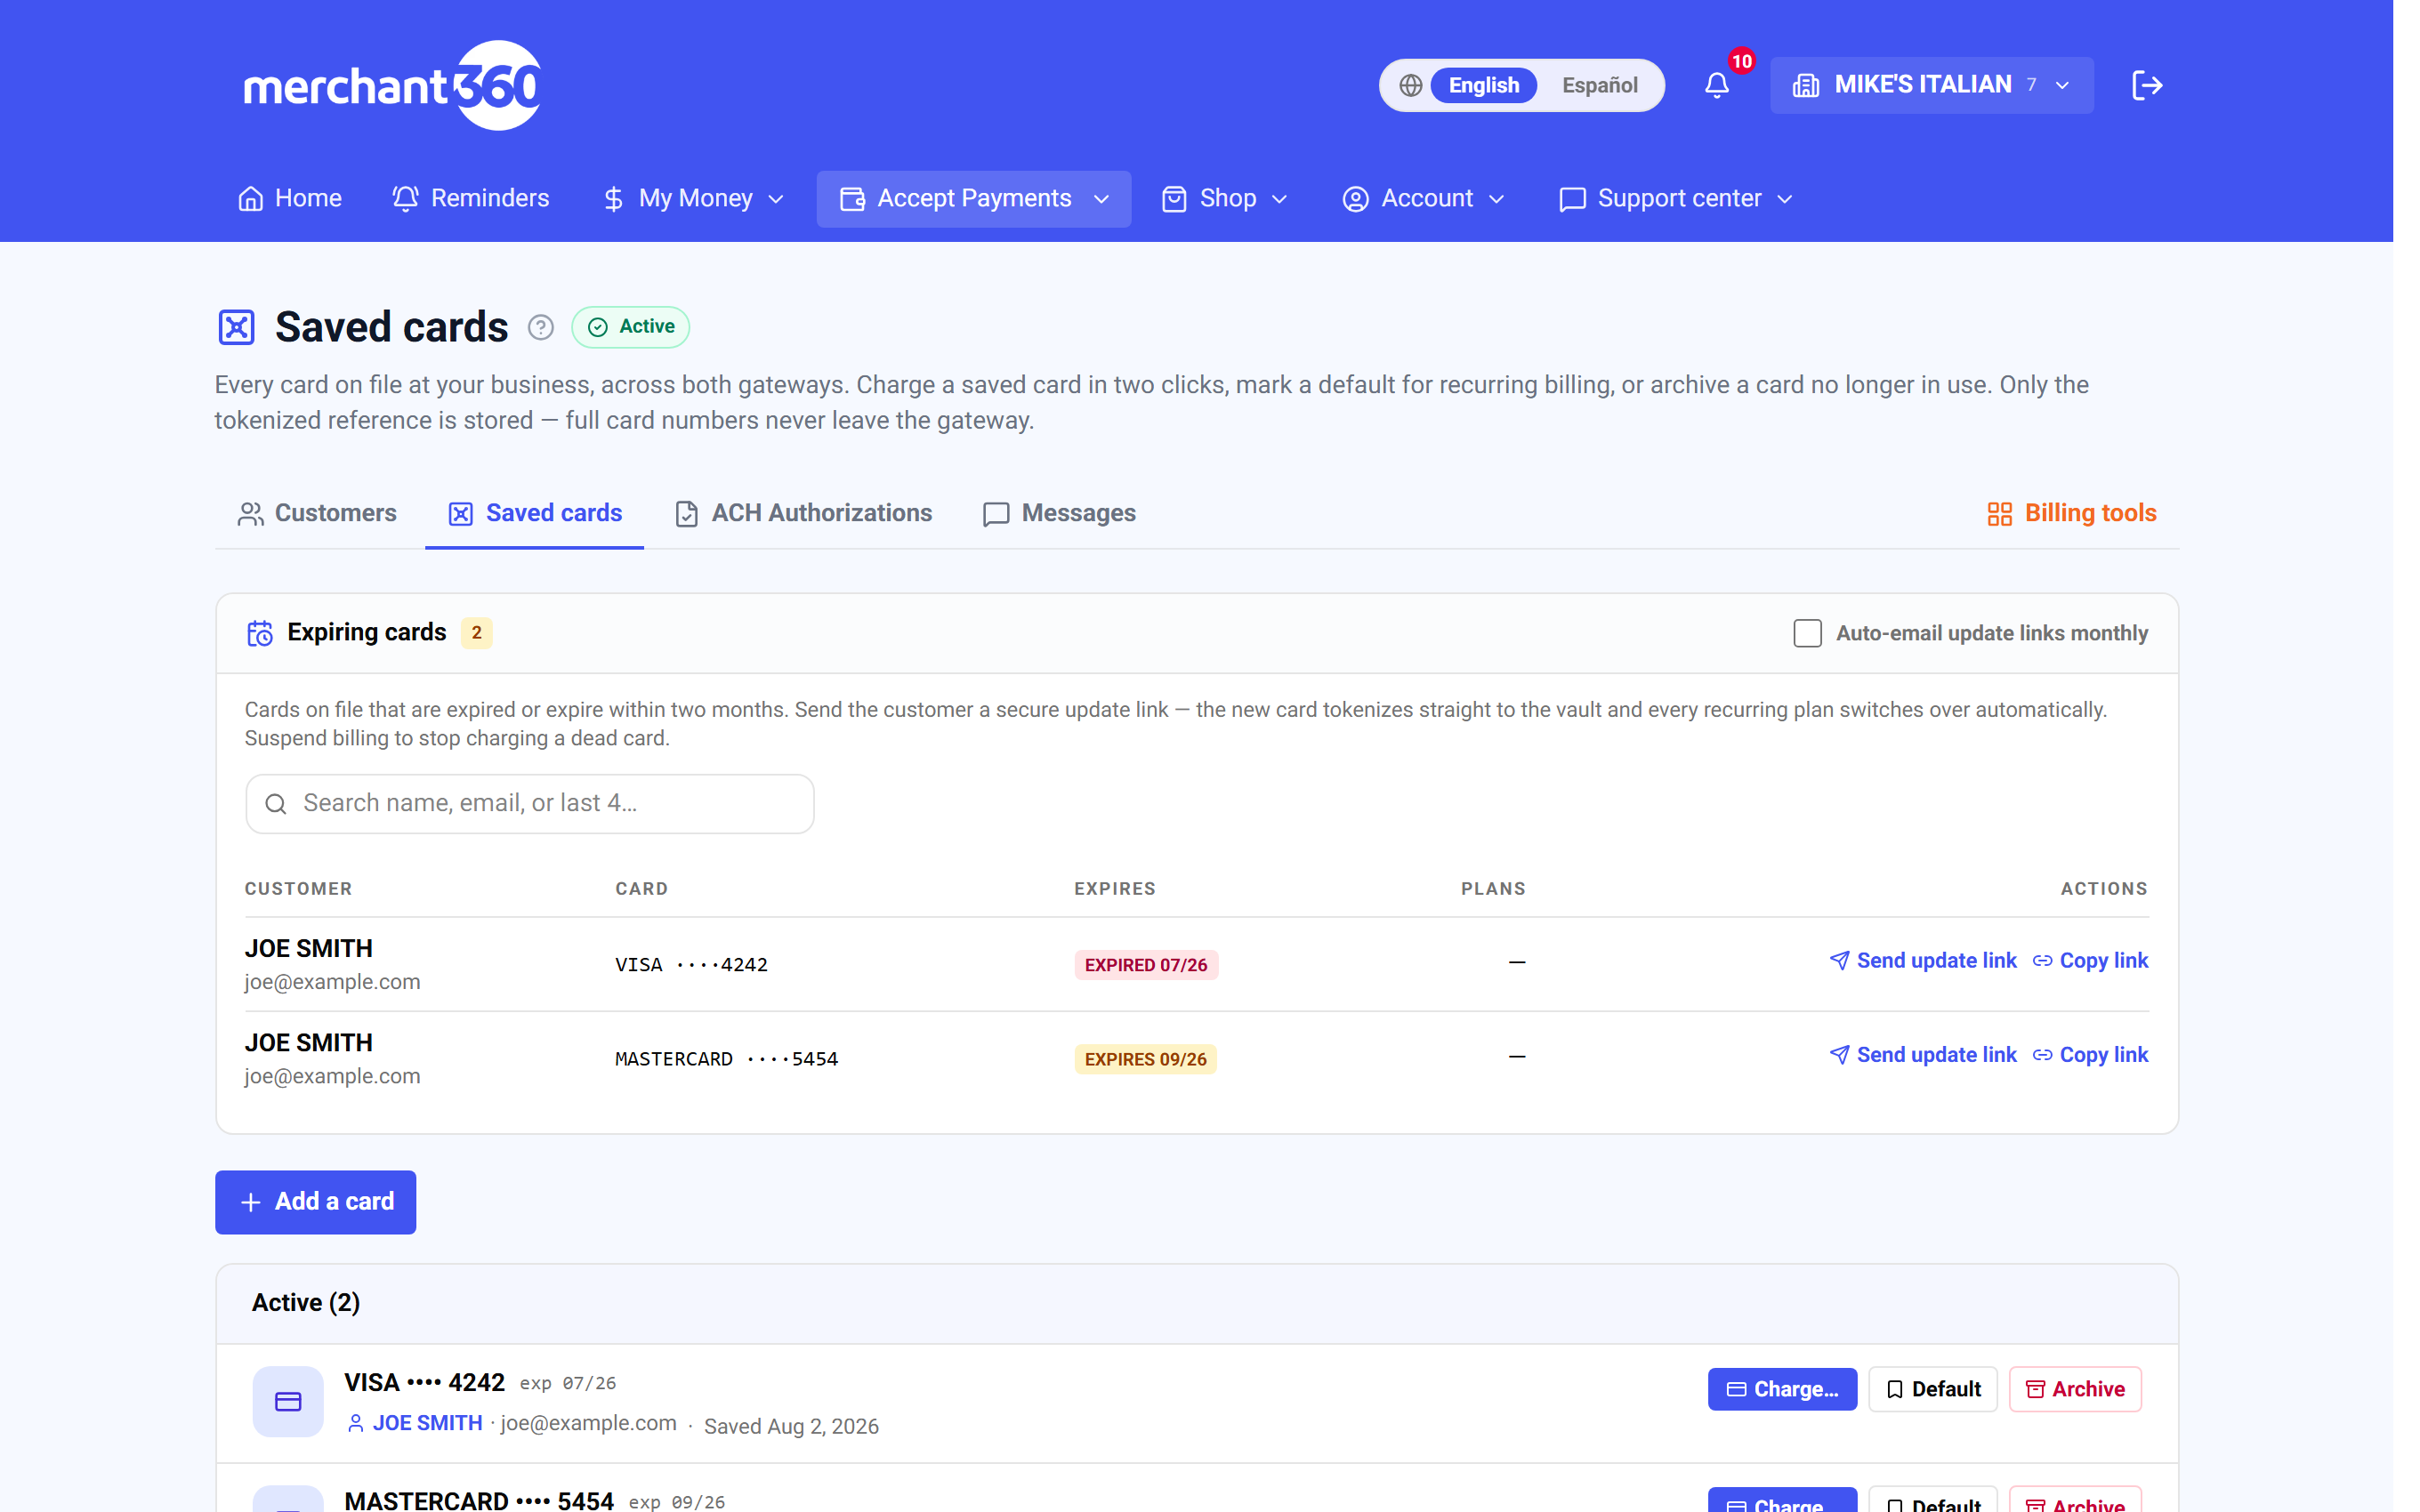Click the Expiring cards count badge 2
This screenshot has width=2420, height=1512.
click(476, 633)
